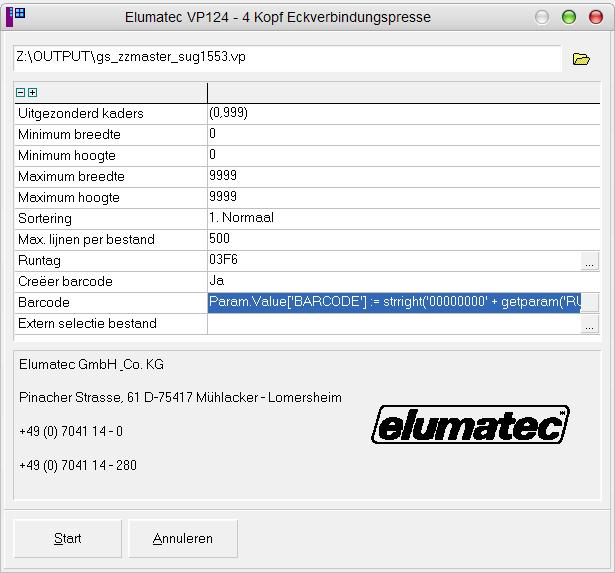
Task: Click the Maximum hoogte label
Action: click(x=69, y=198)
